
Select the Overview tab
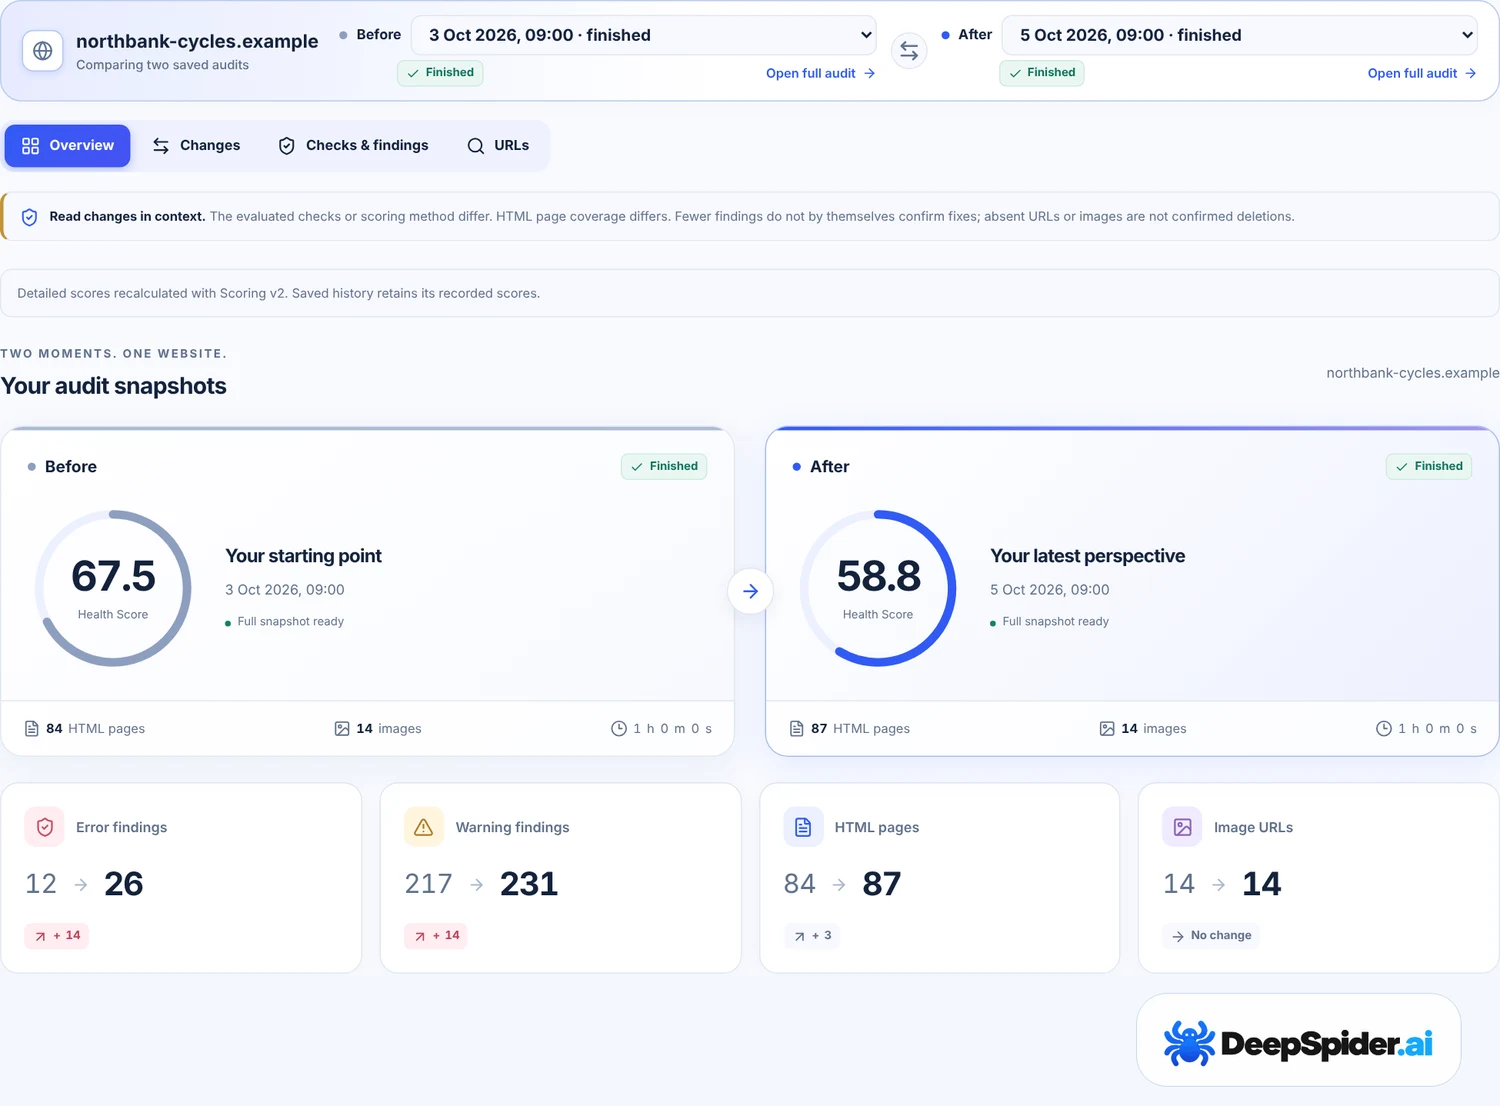coord(68,146)
